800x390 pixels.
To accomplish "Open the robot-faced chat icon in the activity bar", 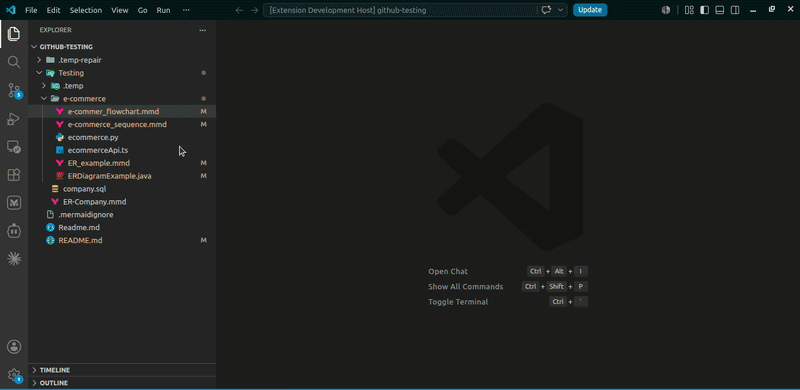I will pos(14,231).
